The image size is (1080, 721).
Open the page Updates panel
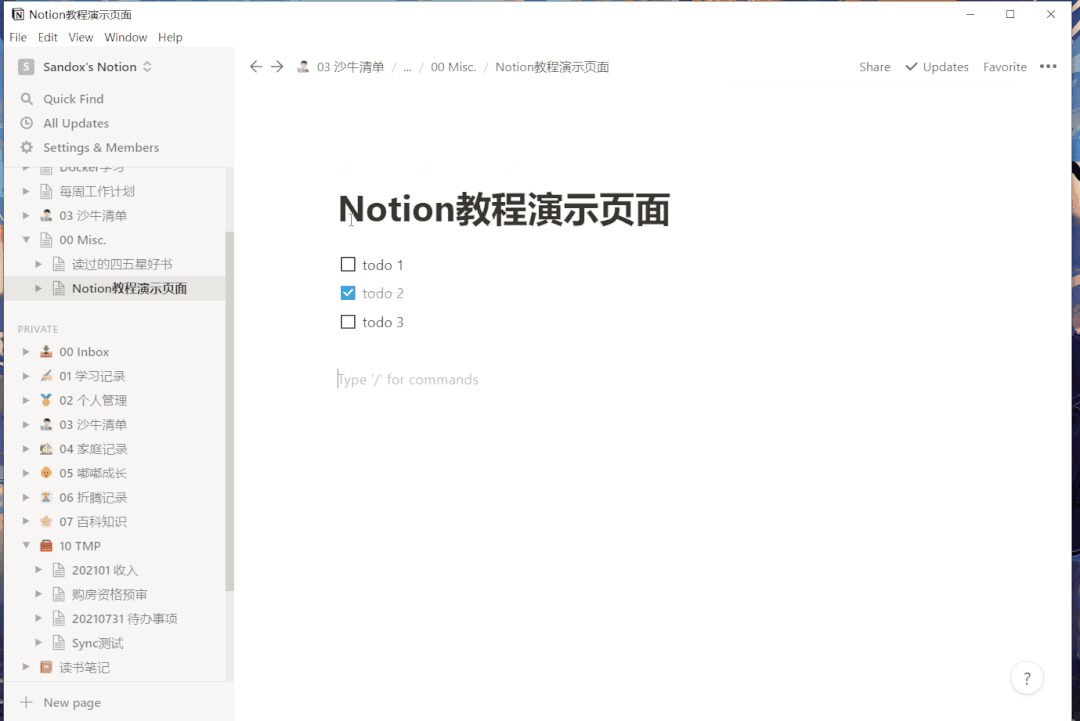click(937, 67)
